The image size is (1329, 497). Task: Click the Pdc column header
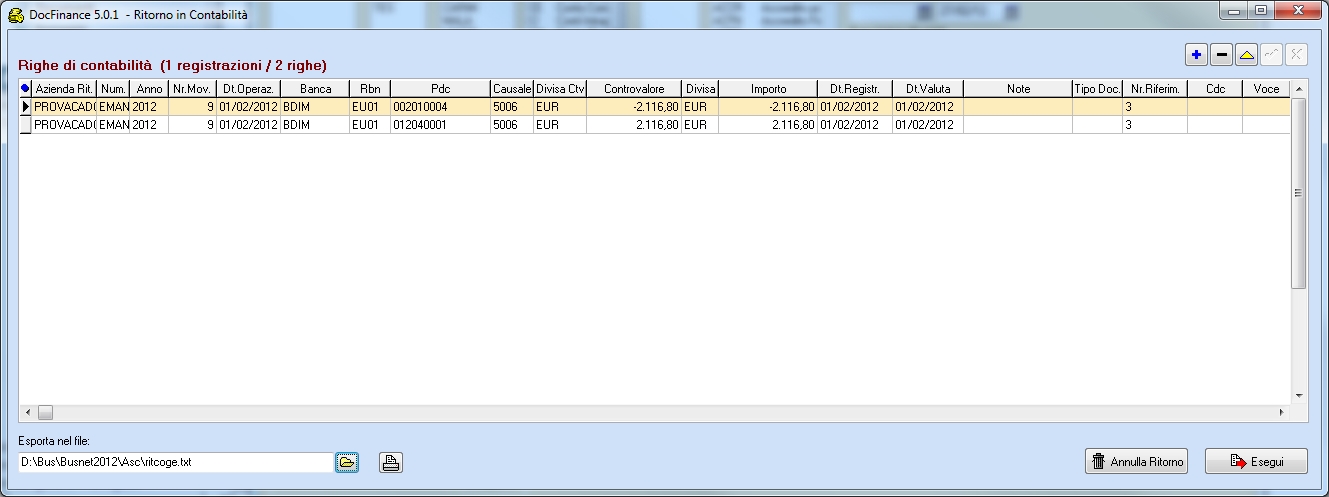pyautogui.click(x=440, y=89)
